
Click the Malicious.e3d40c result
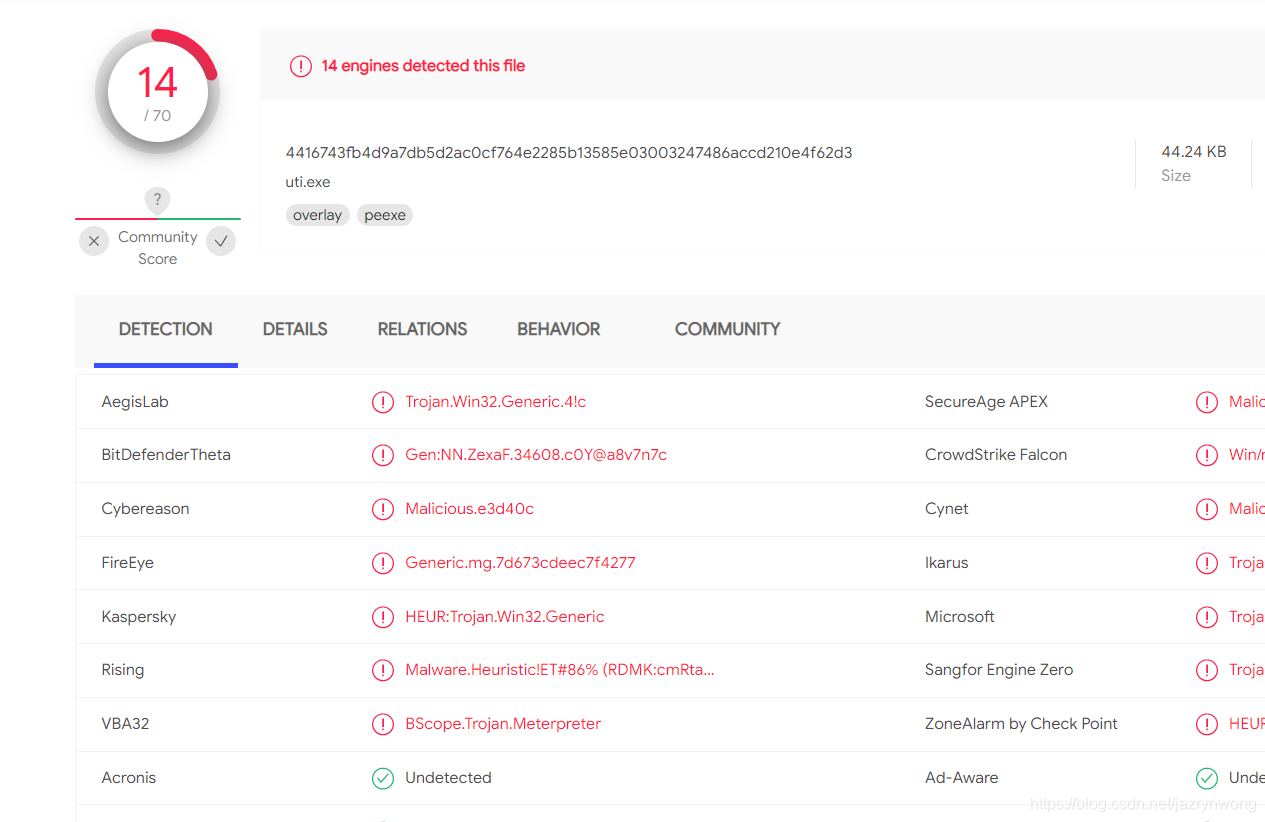470,509
